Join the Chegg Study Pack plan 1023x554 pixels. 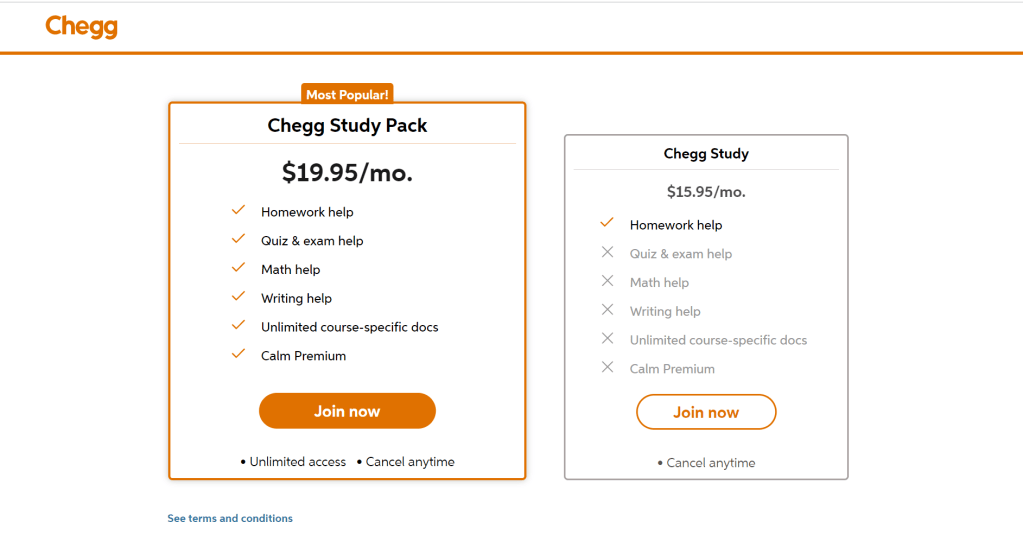[x=347, y=411]
